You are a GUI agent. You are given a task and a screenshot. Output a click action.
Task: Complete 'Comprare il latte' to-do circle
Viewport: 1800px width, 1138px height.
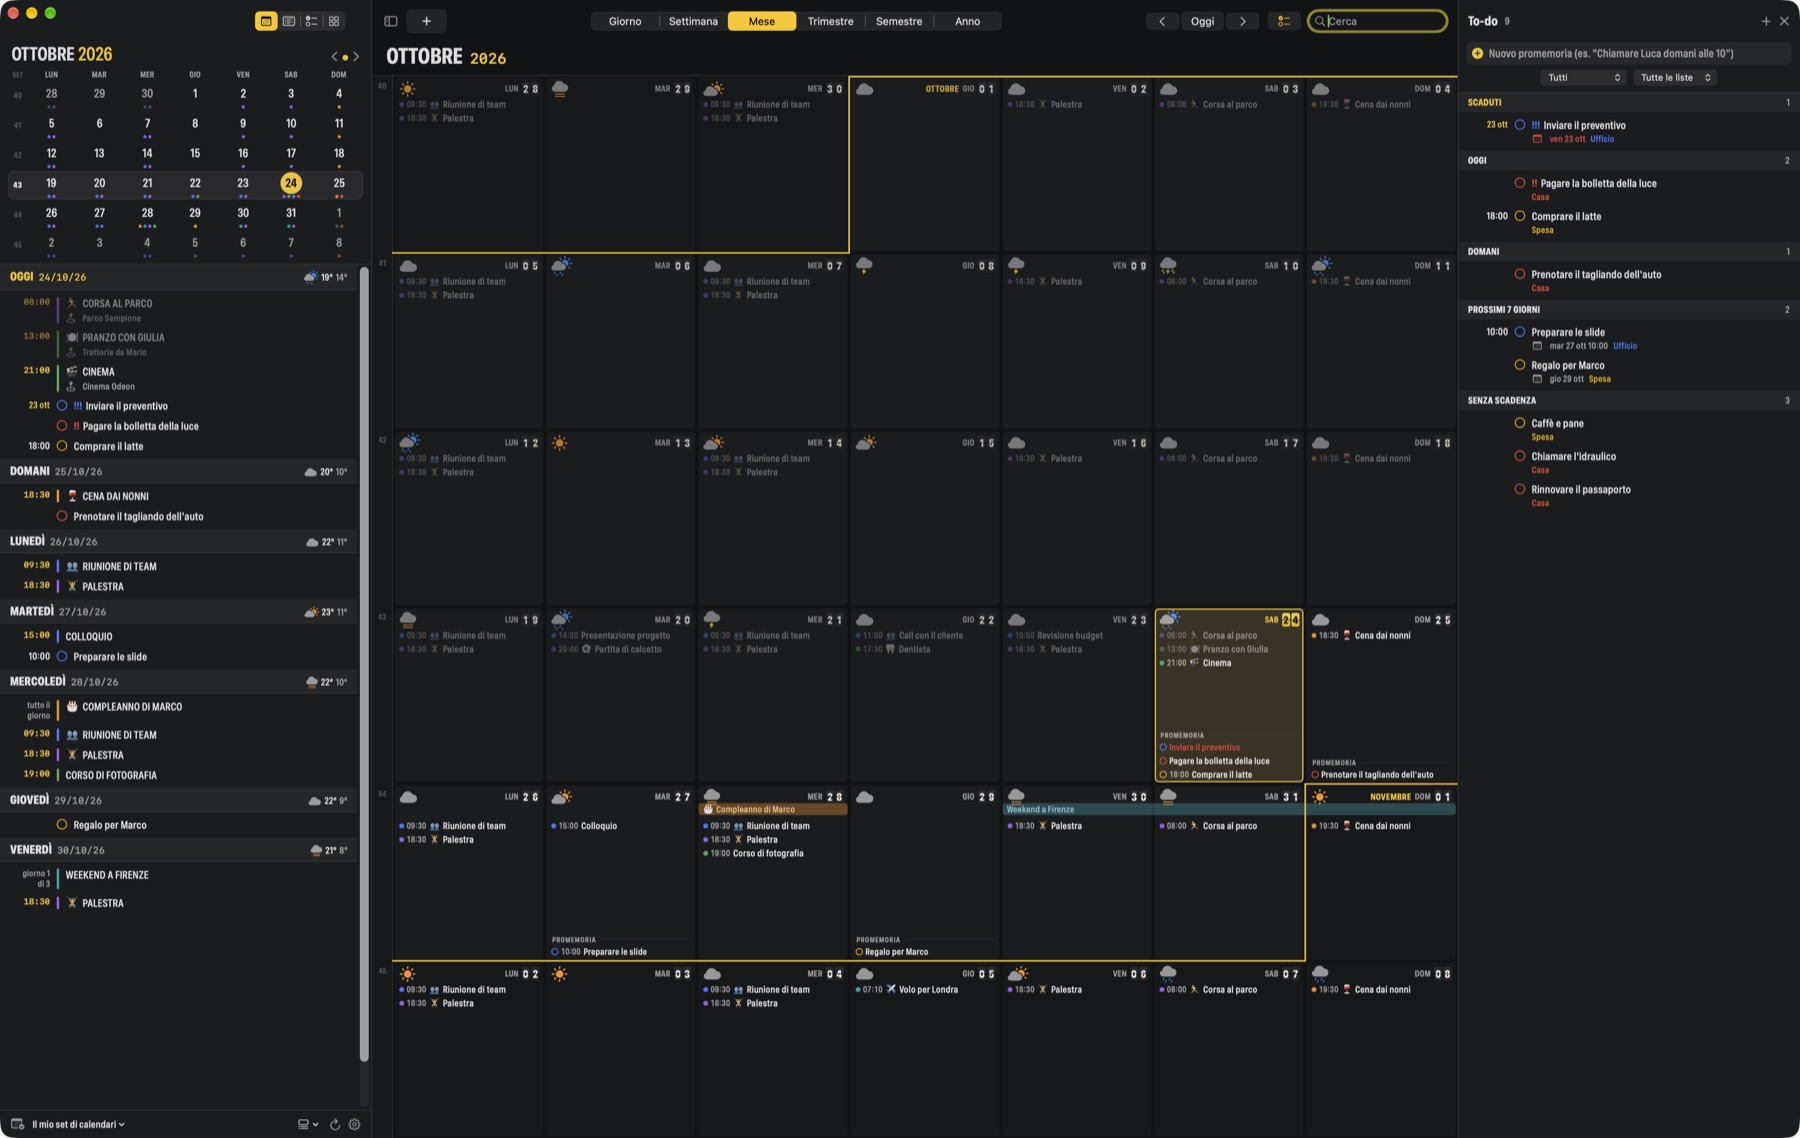pyautogui.click(x=1520, y=216)
